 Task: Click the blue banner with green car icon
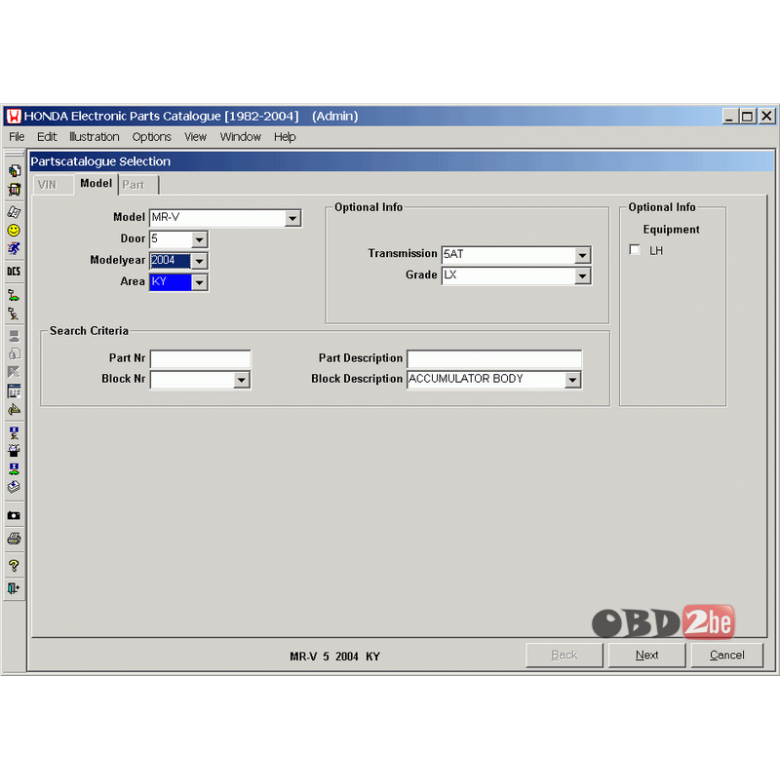(14, 469)
